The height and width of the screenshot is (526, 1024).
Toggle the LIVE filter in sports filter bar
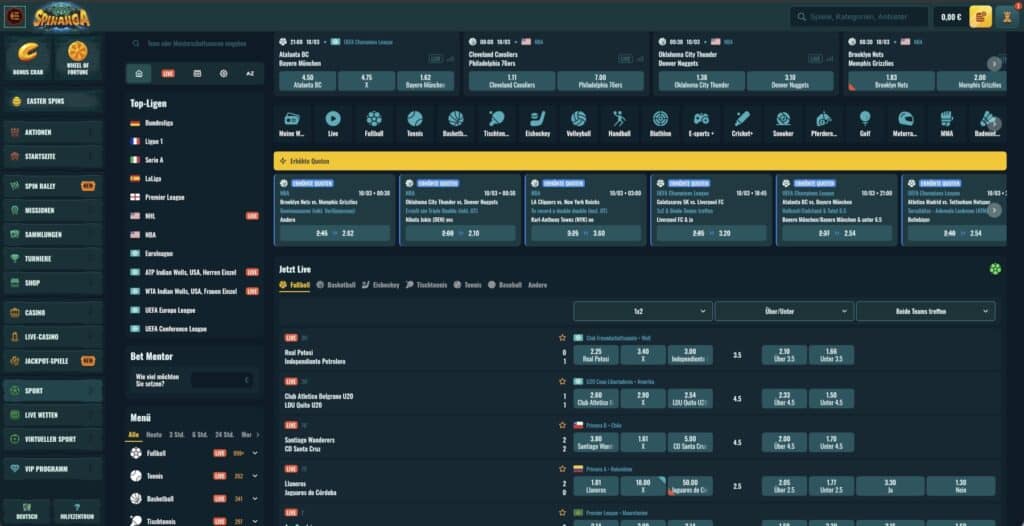[168, 74]
